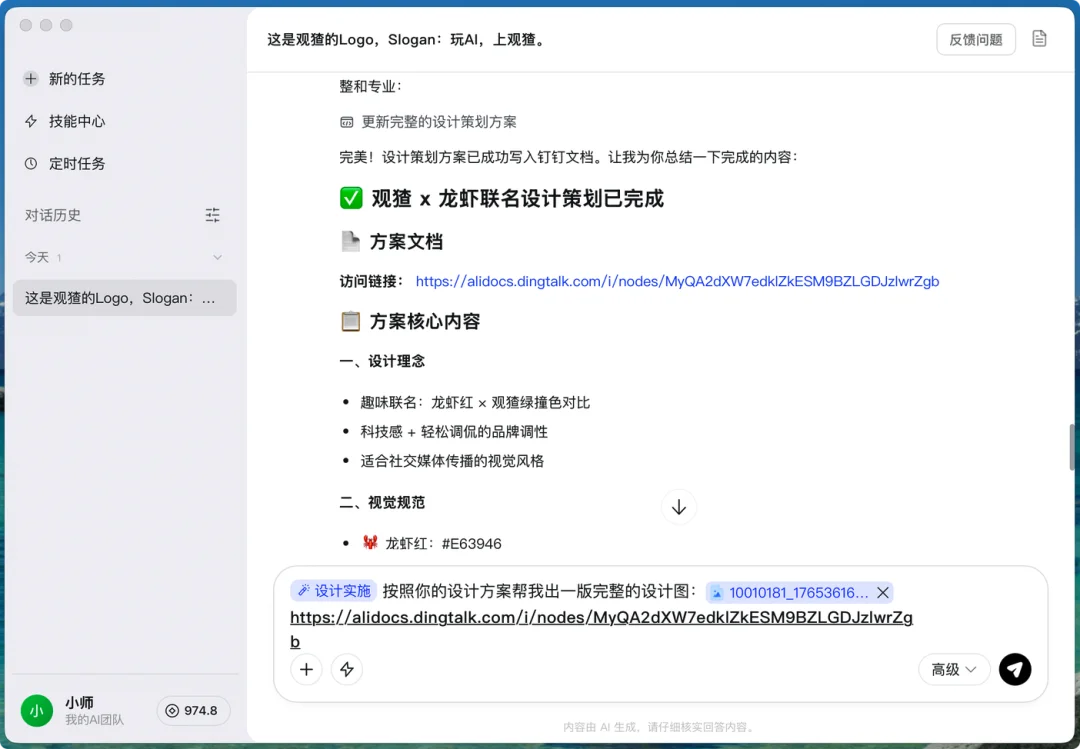The height and width of the screenshot is (749, 1080).
Task: Click the 设计实施 skill tag in input
Action: coord(334,591)
